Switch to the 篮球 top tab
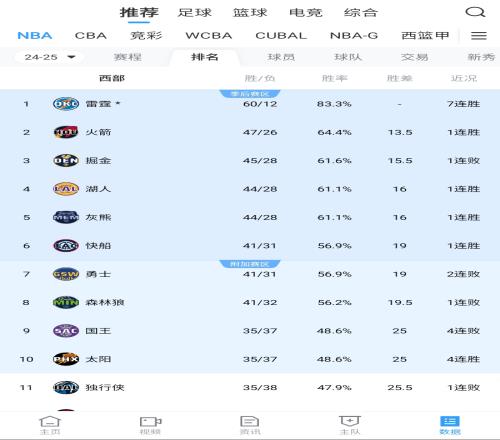The image size is (500, 440). pyautogui.click(x=250, y=13)
